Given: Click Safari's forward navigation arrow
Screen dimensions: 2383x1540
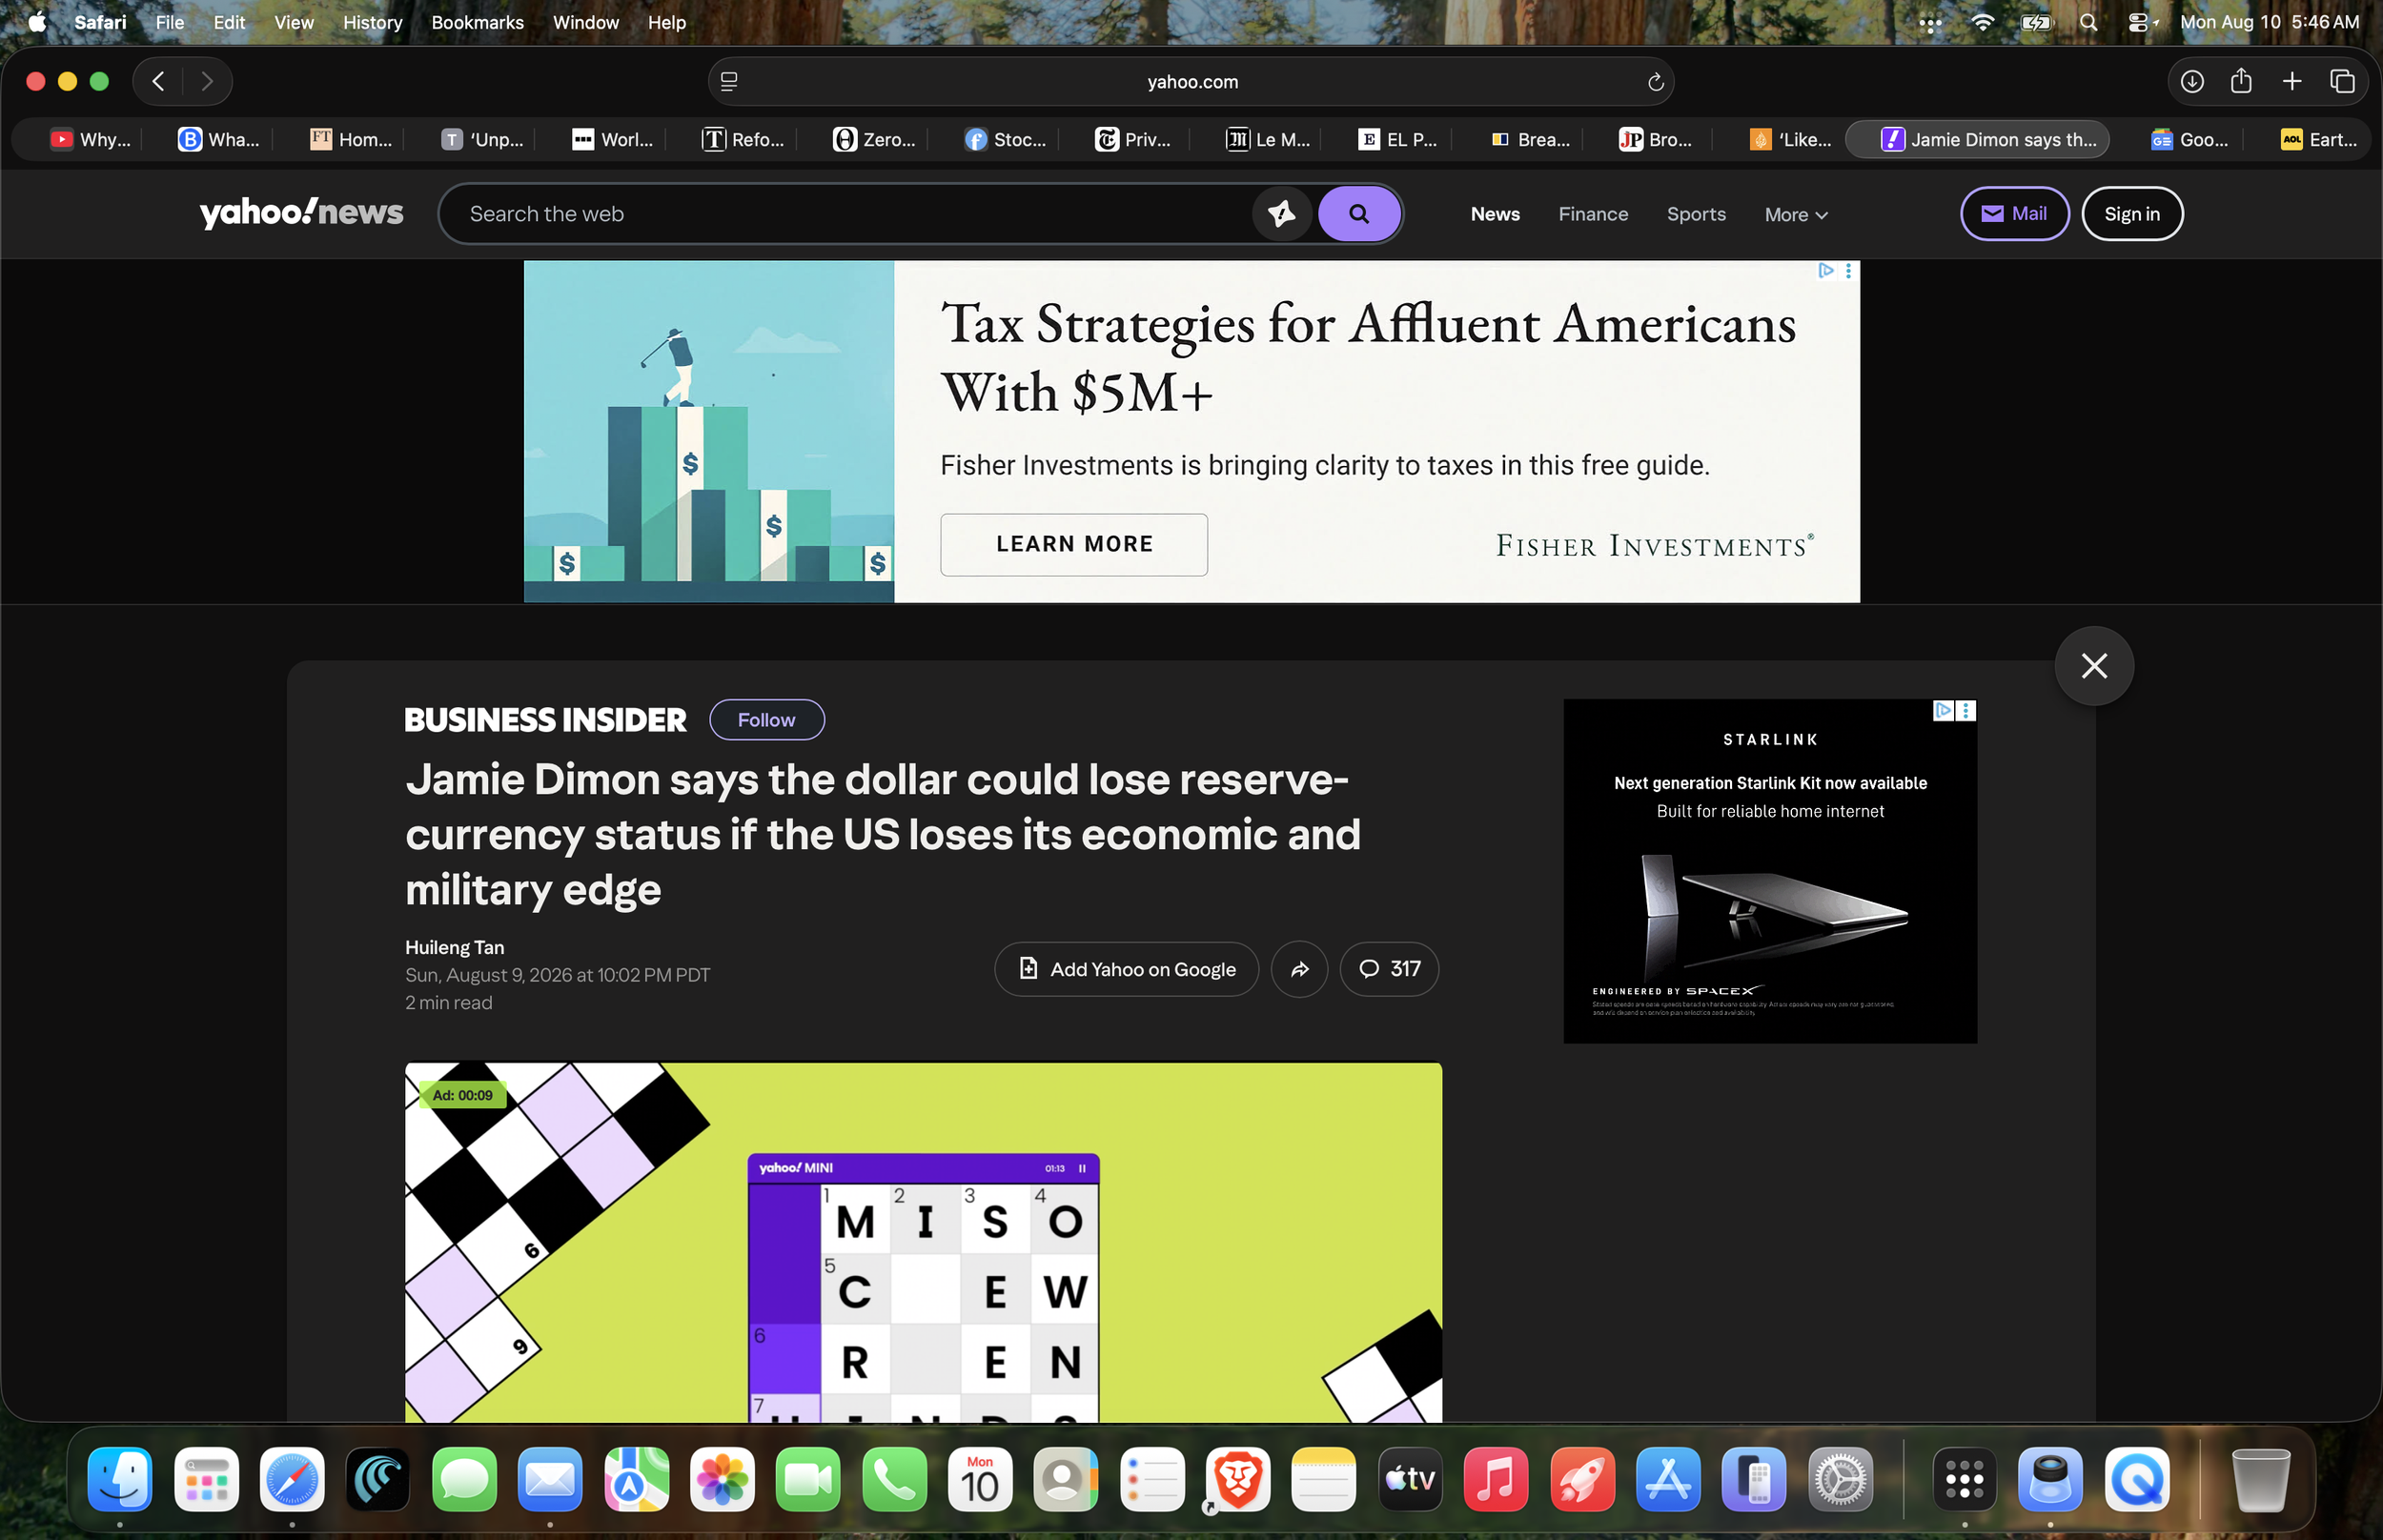Looking at the screenshot, I should pyautogui.click(x=207, y=81).
